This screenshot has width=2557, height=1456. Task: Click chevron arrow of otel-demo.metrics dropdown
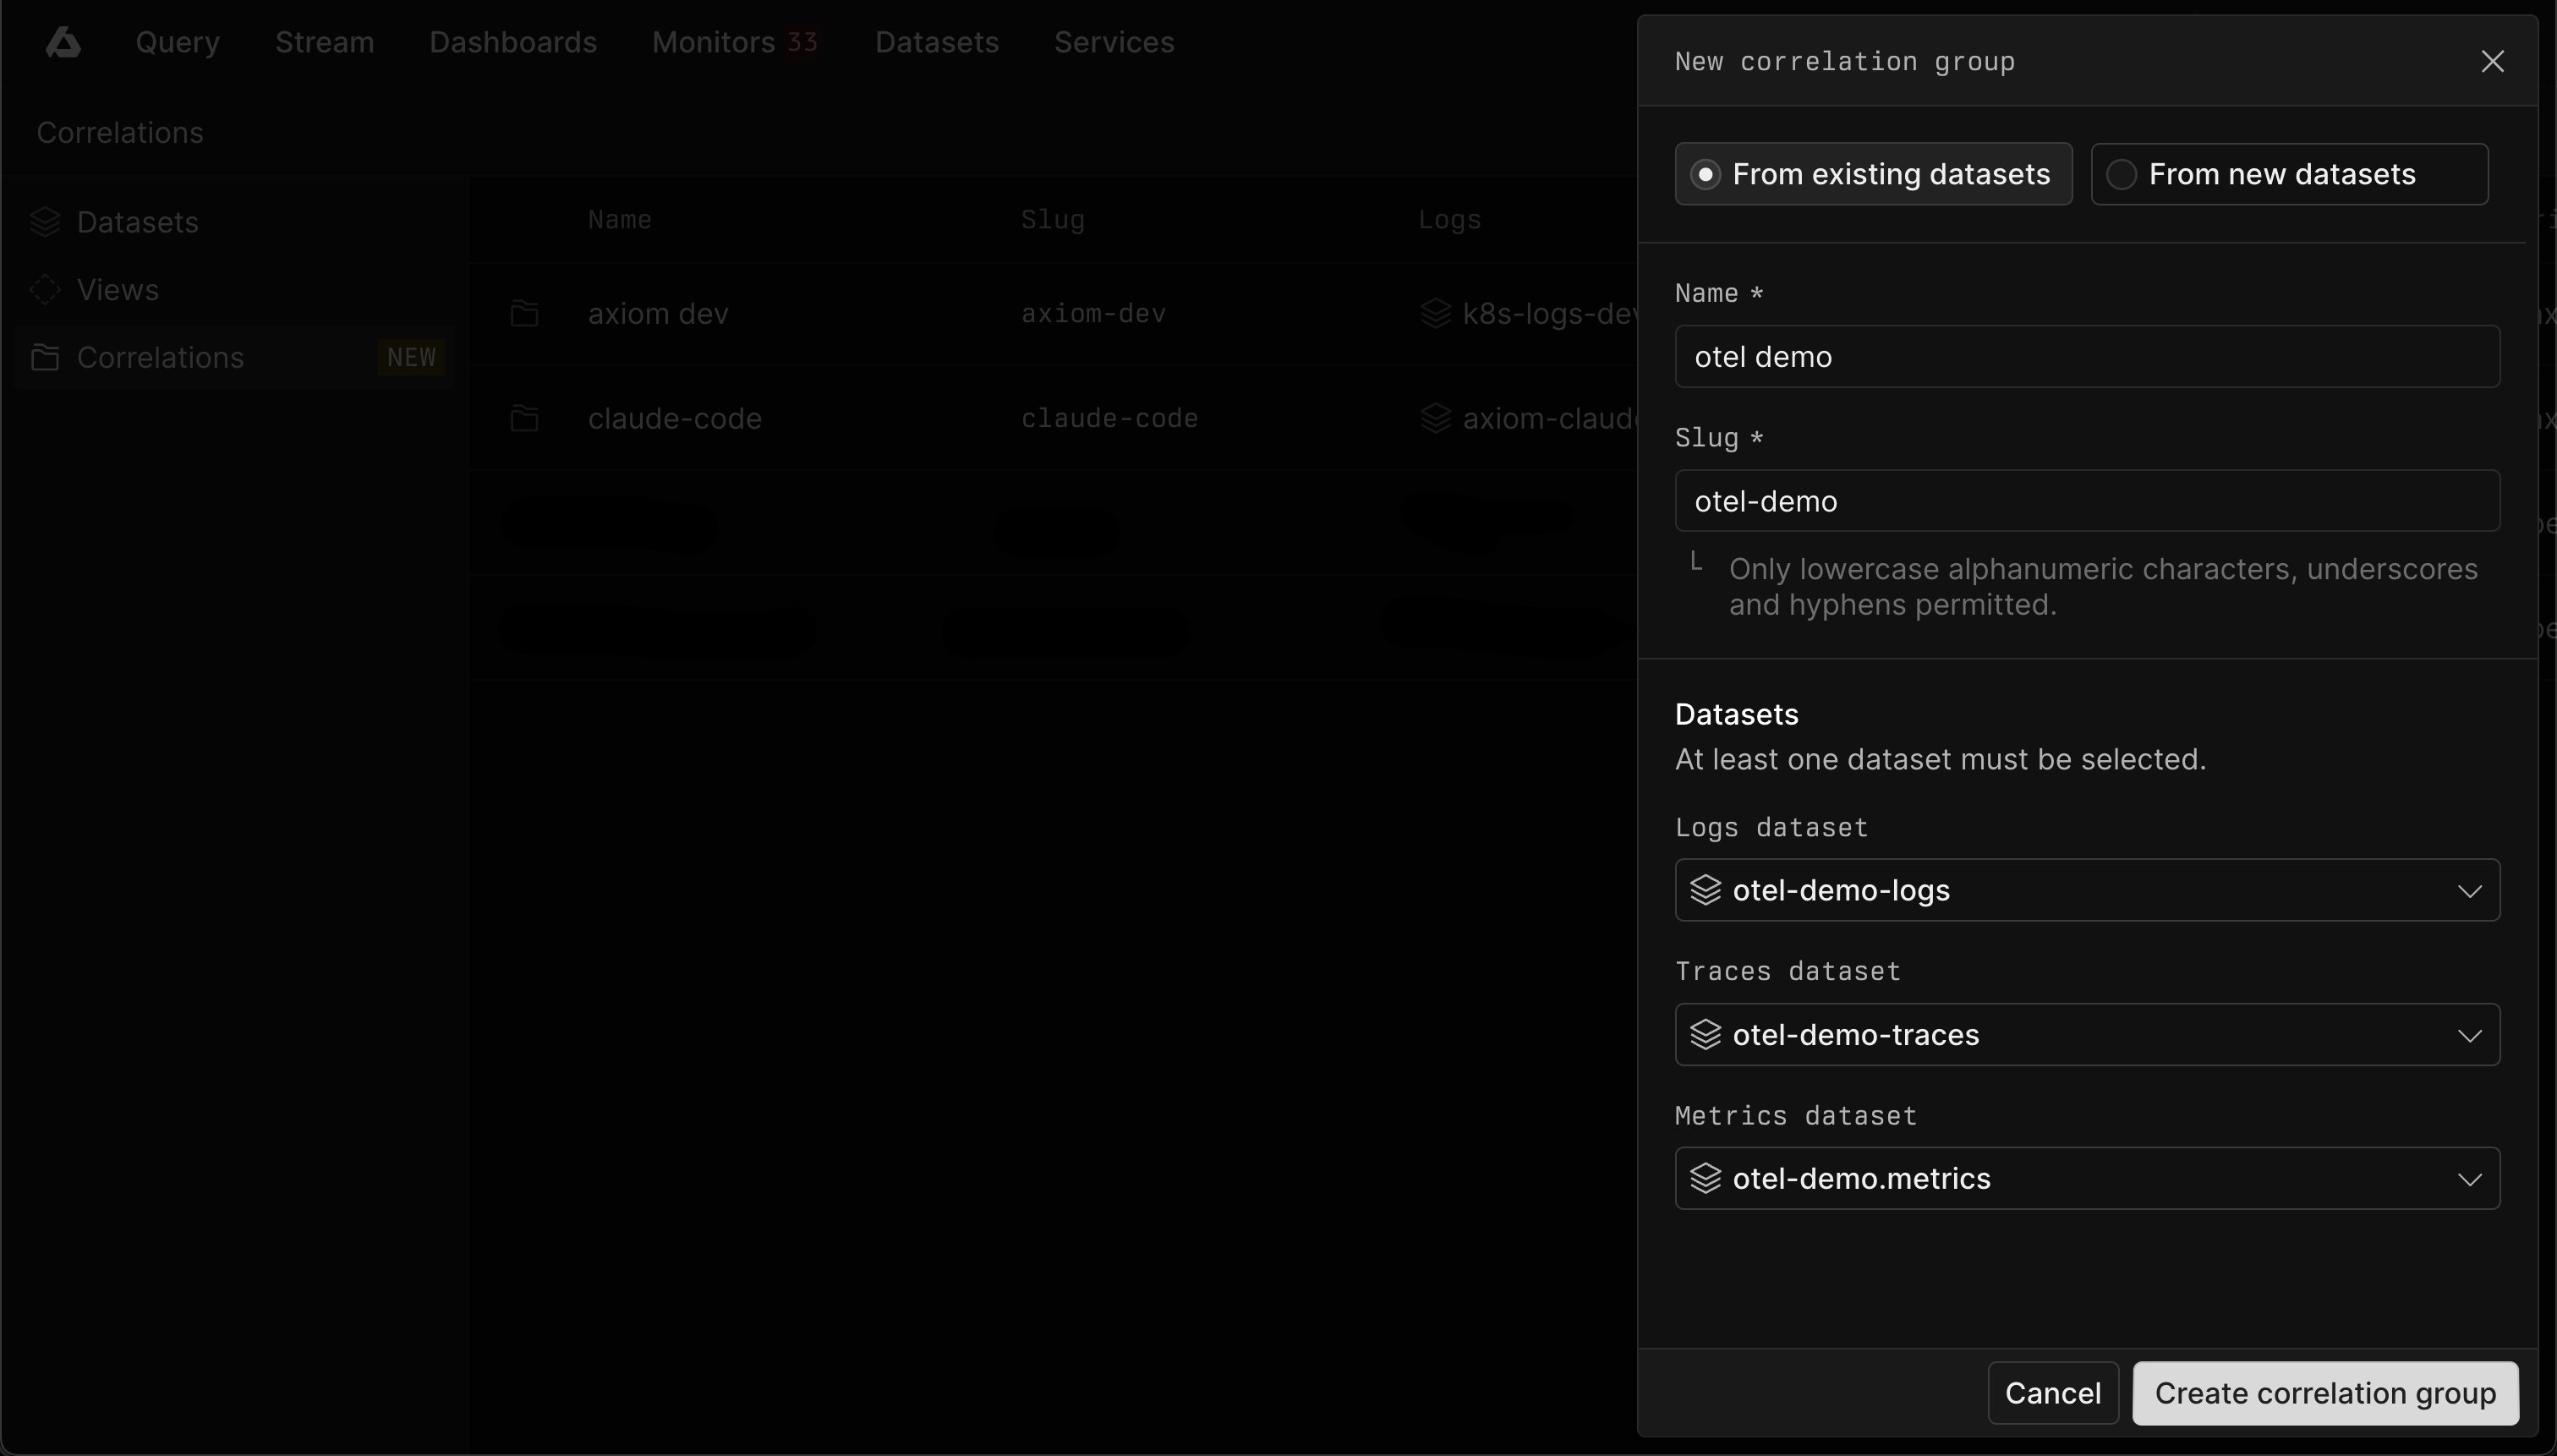tap(2469, 1180)
